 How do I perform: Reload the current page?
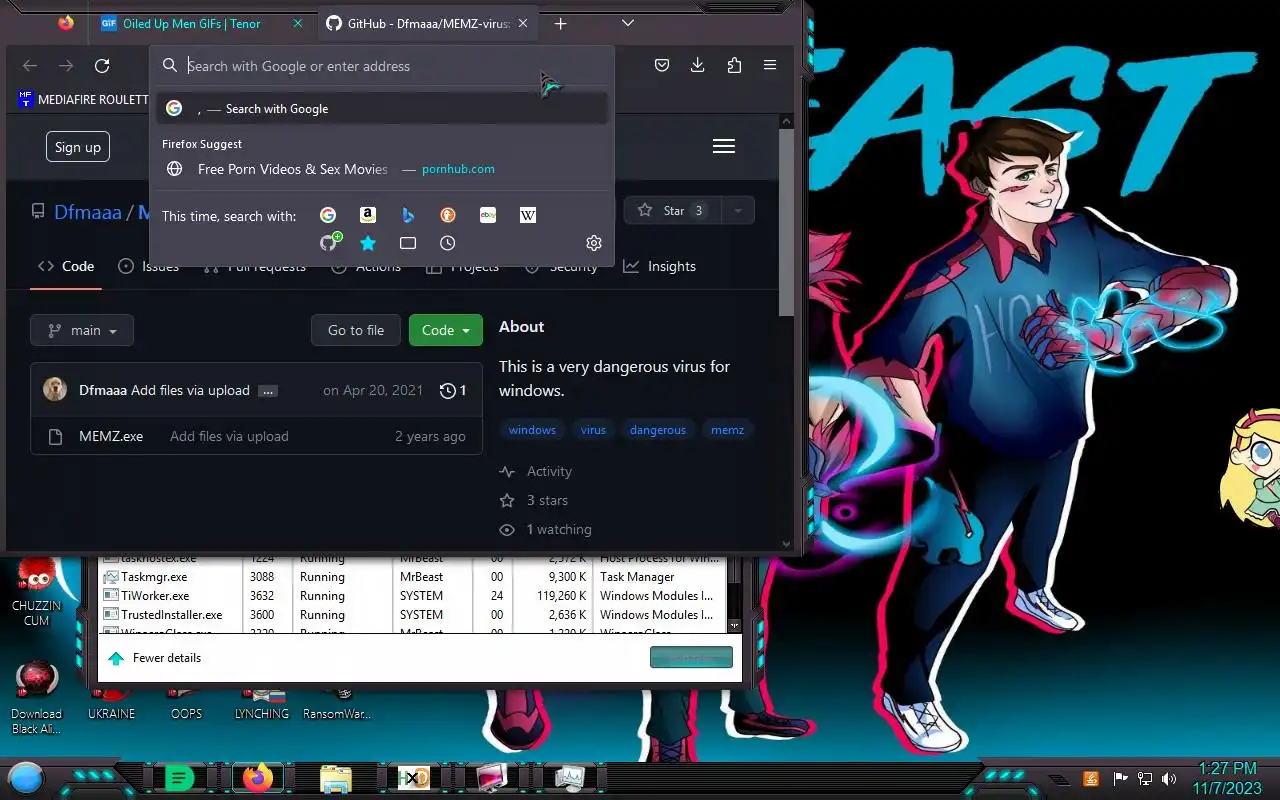(102, 66)
